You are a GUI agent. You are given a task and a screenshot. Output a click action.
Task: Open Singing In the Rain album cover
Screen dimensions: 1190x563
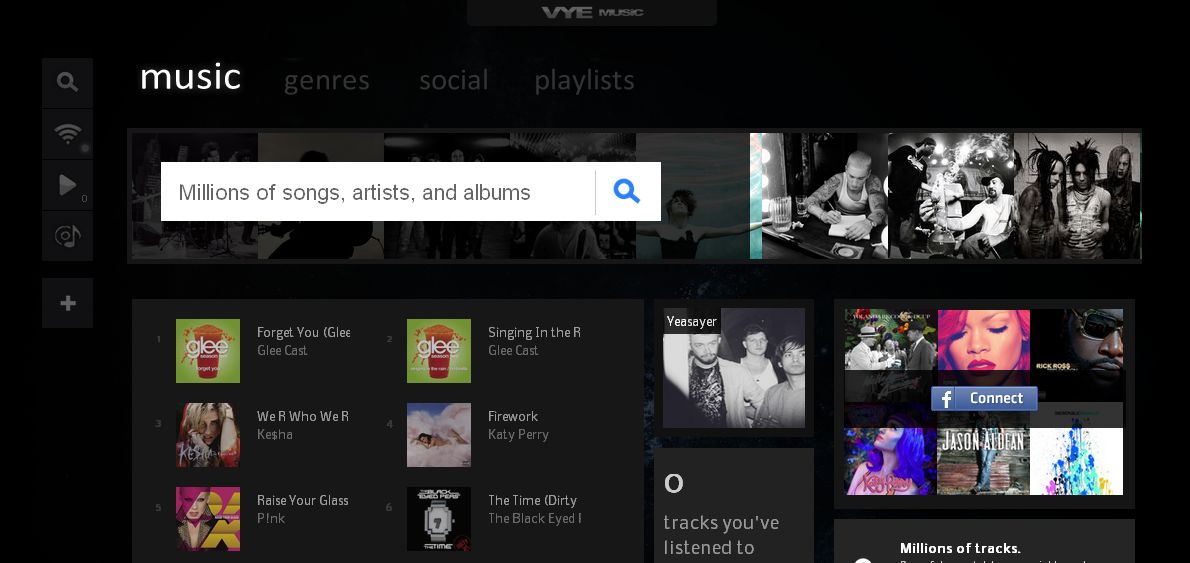click(439, 351)
